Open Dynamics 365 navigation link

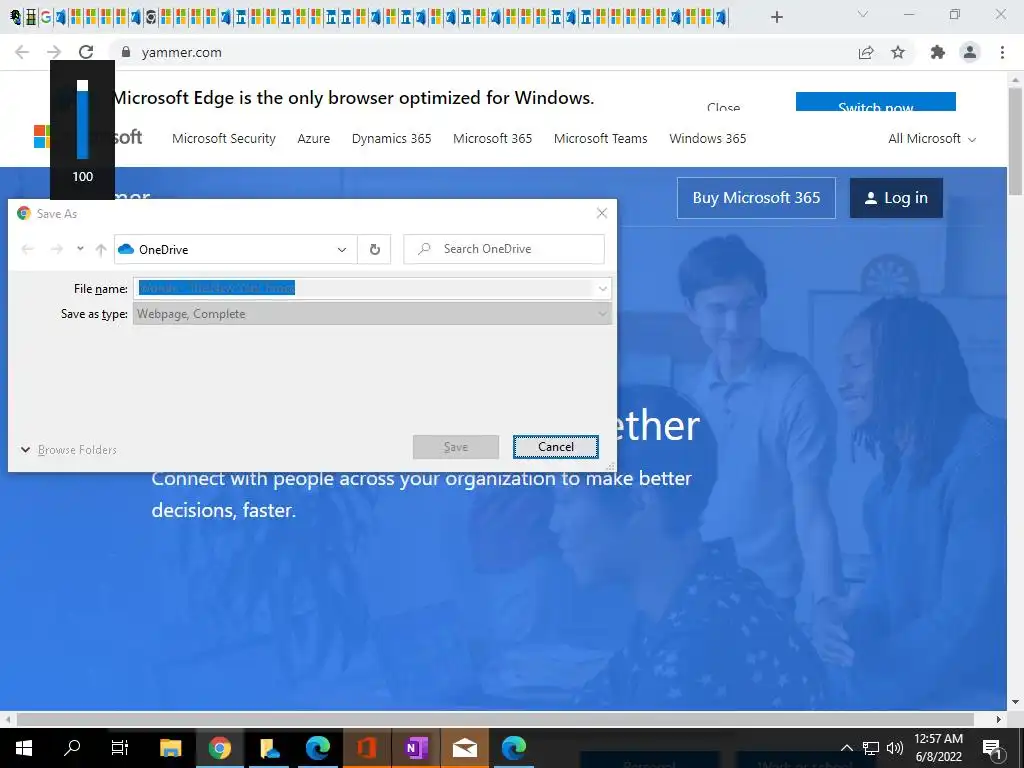[391, 138]
